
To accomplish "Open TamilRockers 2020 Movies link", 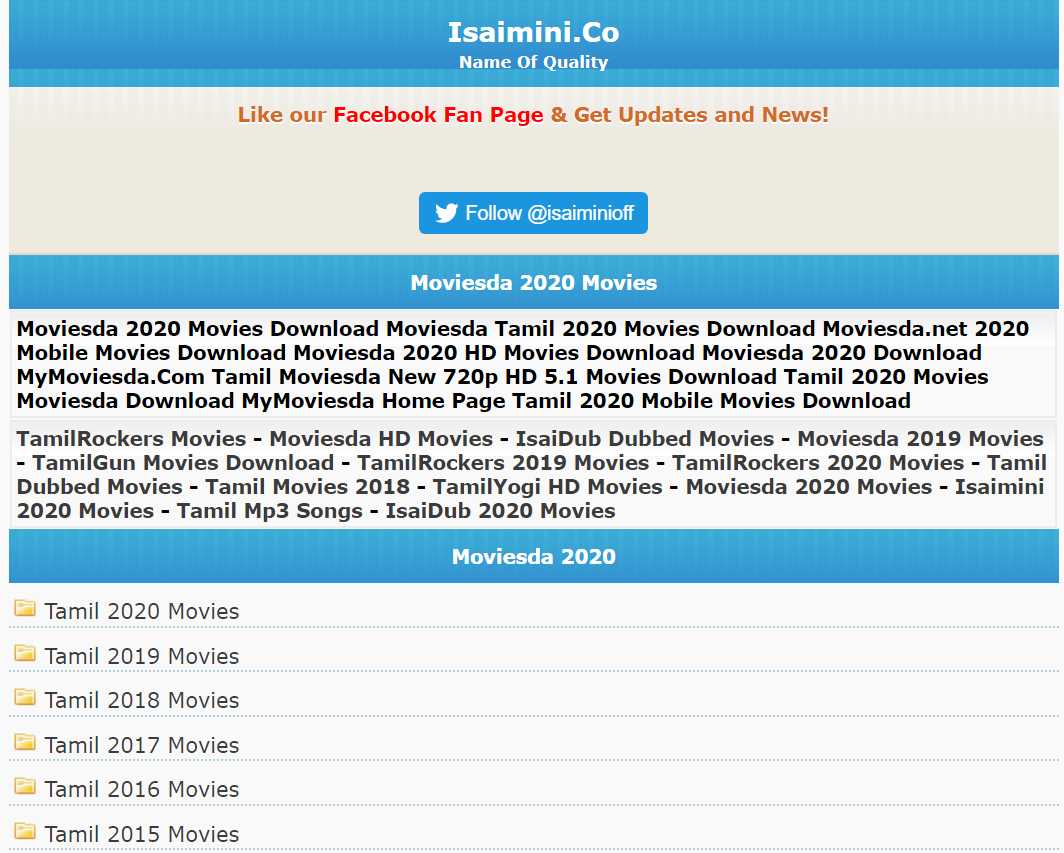I will click(x=818, y=463).
